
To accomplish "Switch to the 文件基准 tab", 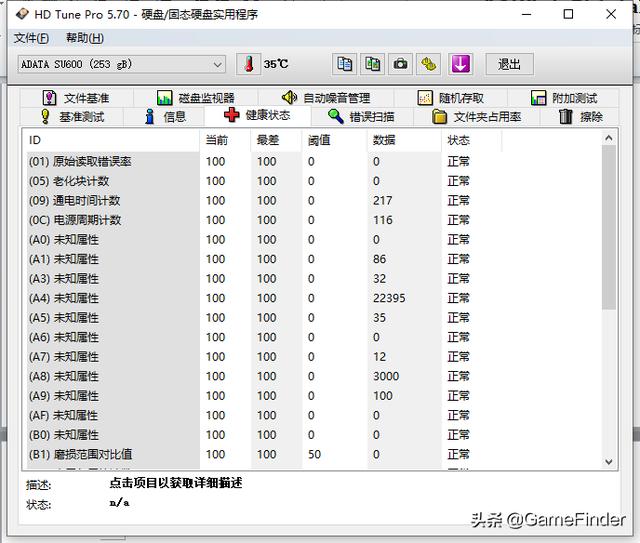I will [x=76, y=98].
